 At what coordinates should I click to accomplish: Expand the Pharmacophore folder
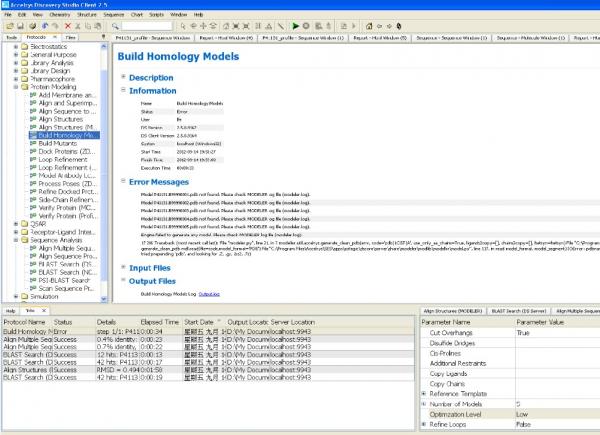[x=16, y=79]
